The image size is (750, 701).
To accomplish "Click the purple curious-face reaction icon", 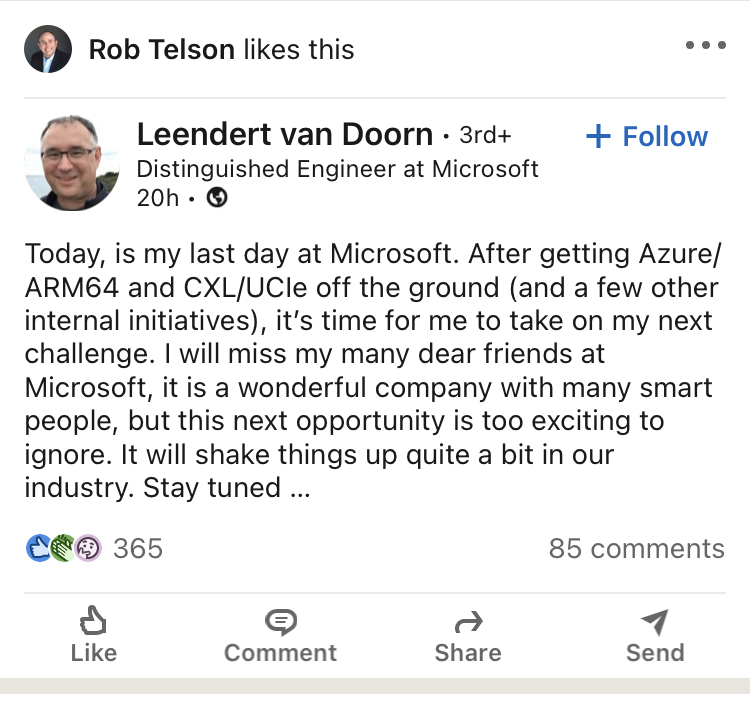I will (88, 548).
